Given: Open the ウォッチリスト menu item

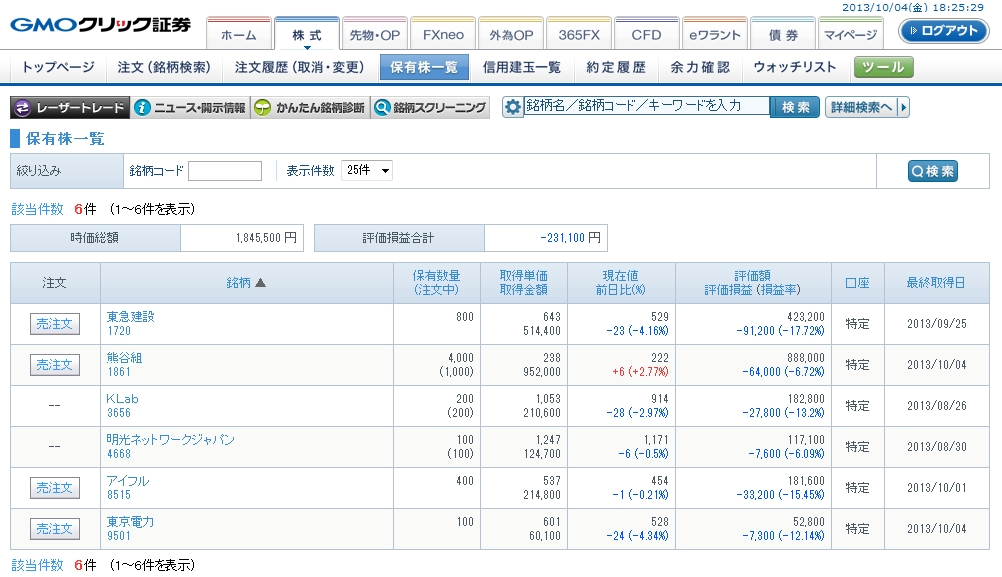Looking at the screenshot, I should pyautogui.click(x=795, y=67).
